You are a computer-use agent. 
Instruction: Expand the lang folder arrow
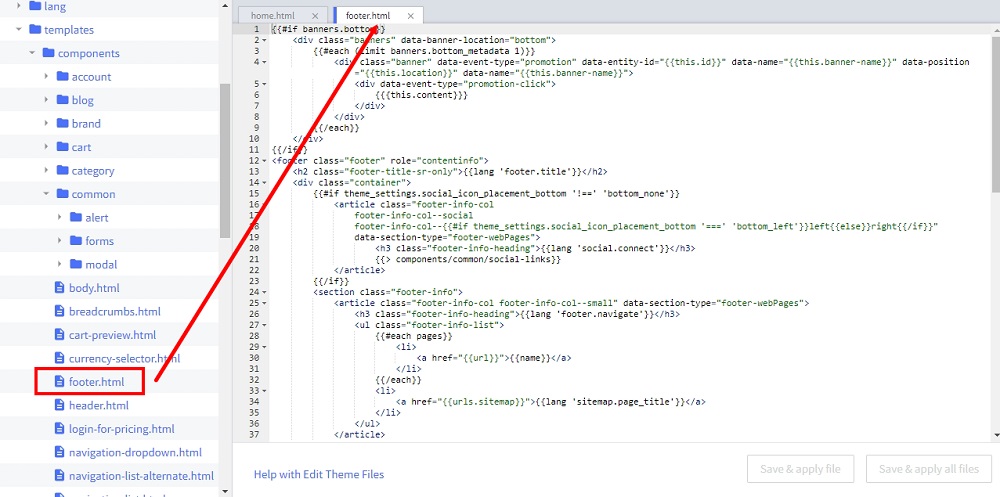click(x=18, y=6)
